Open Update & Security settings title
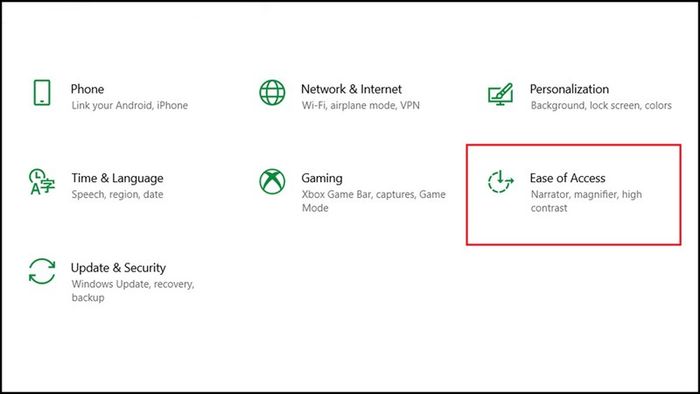700x394 pixels. (118, 268)
